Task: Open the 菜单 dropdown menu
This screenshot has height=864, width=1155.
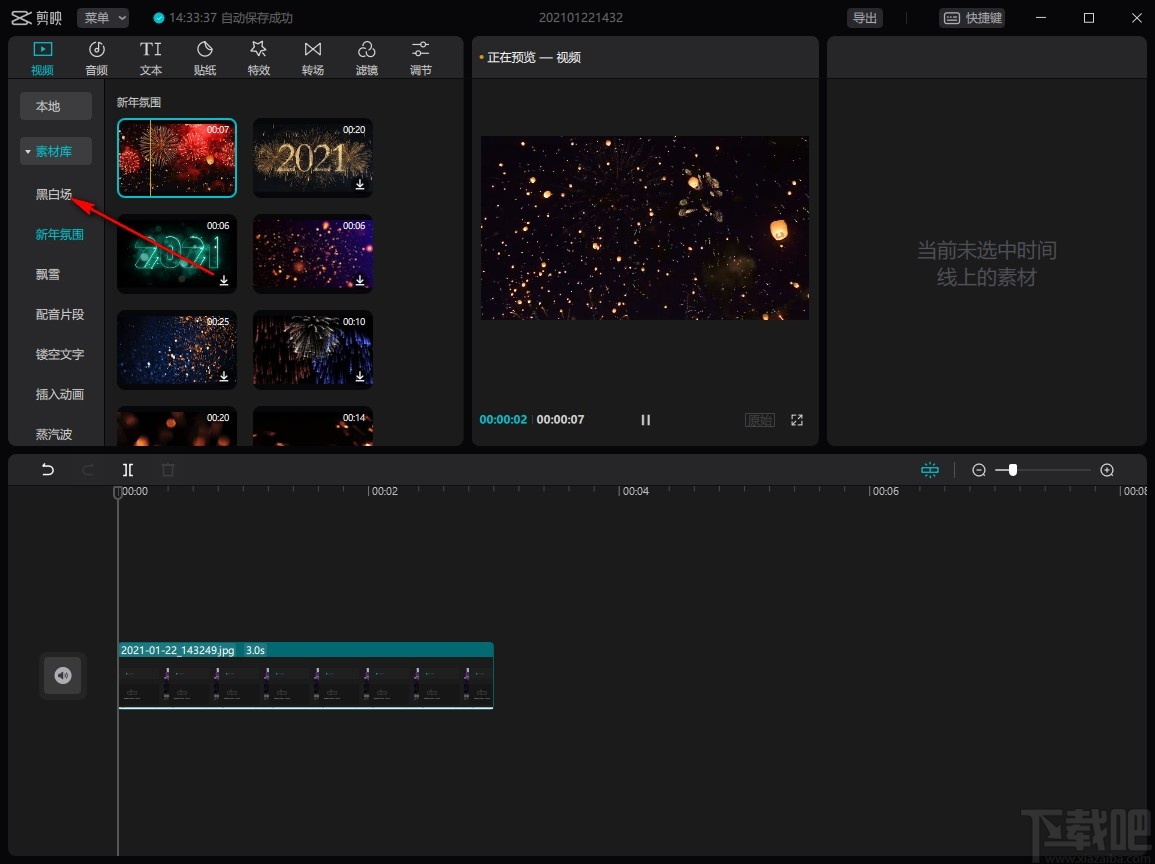Action: point(103,18)
